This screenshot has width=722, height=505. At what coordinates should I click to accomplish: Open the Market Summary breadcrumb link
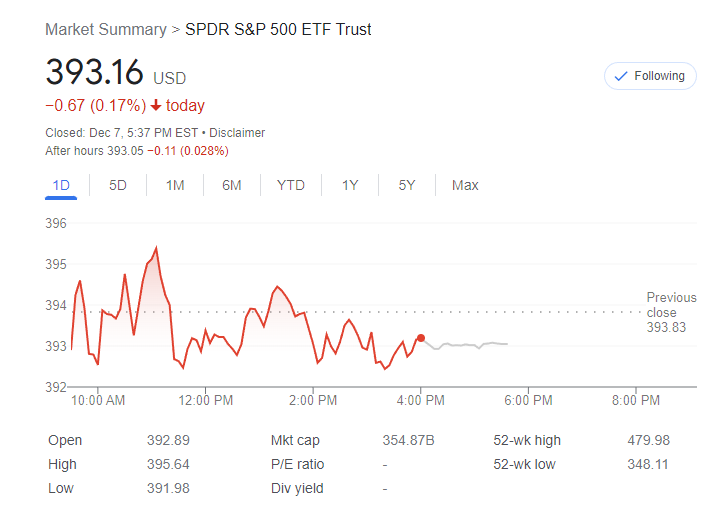tap(106, 30)
